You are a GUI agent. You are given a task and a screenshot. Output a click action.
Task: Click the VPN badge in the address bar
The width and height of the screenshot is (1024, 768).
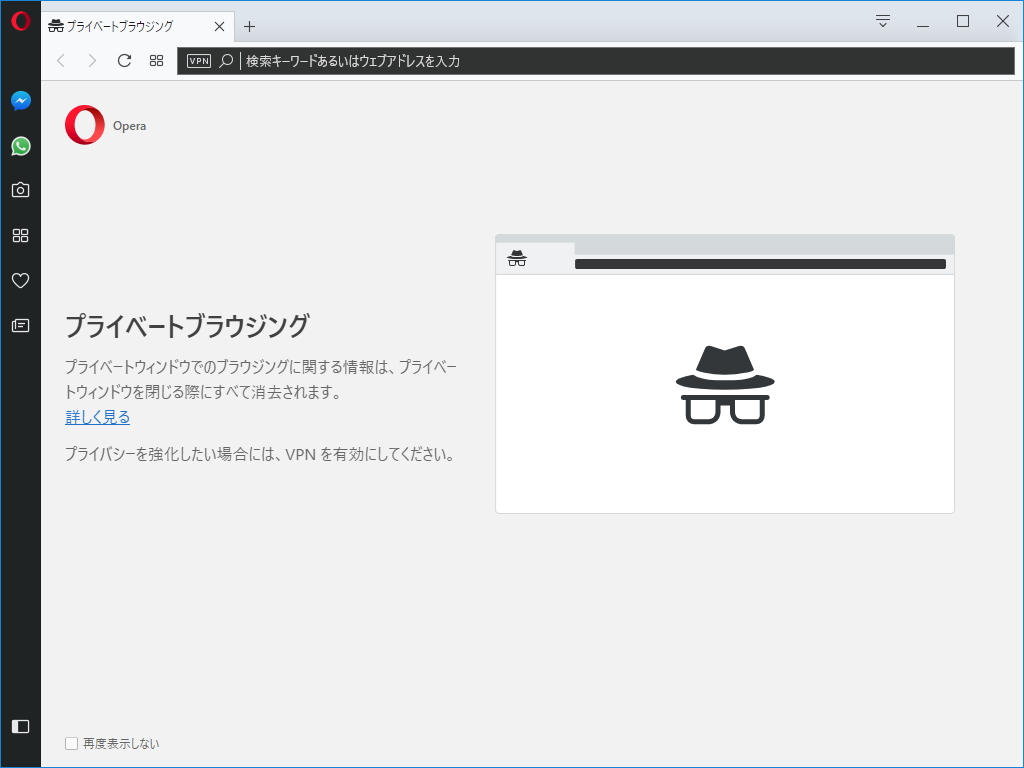pyautogui.click(x=199, y=60)
